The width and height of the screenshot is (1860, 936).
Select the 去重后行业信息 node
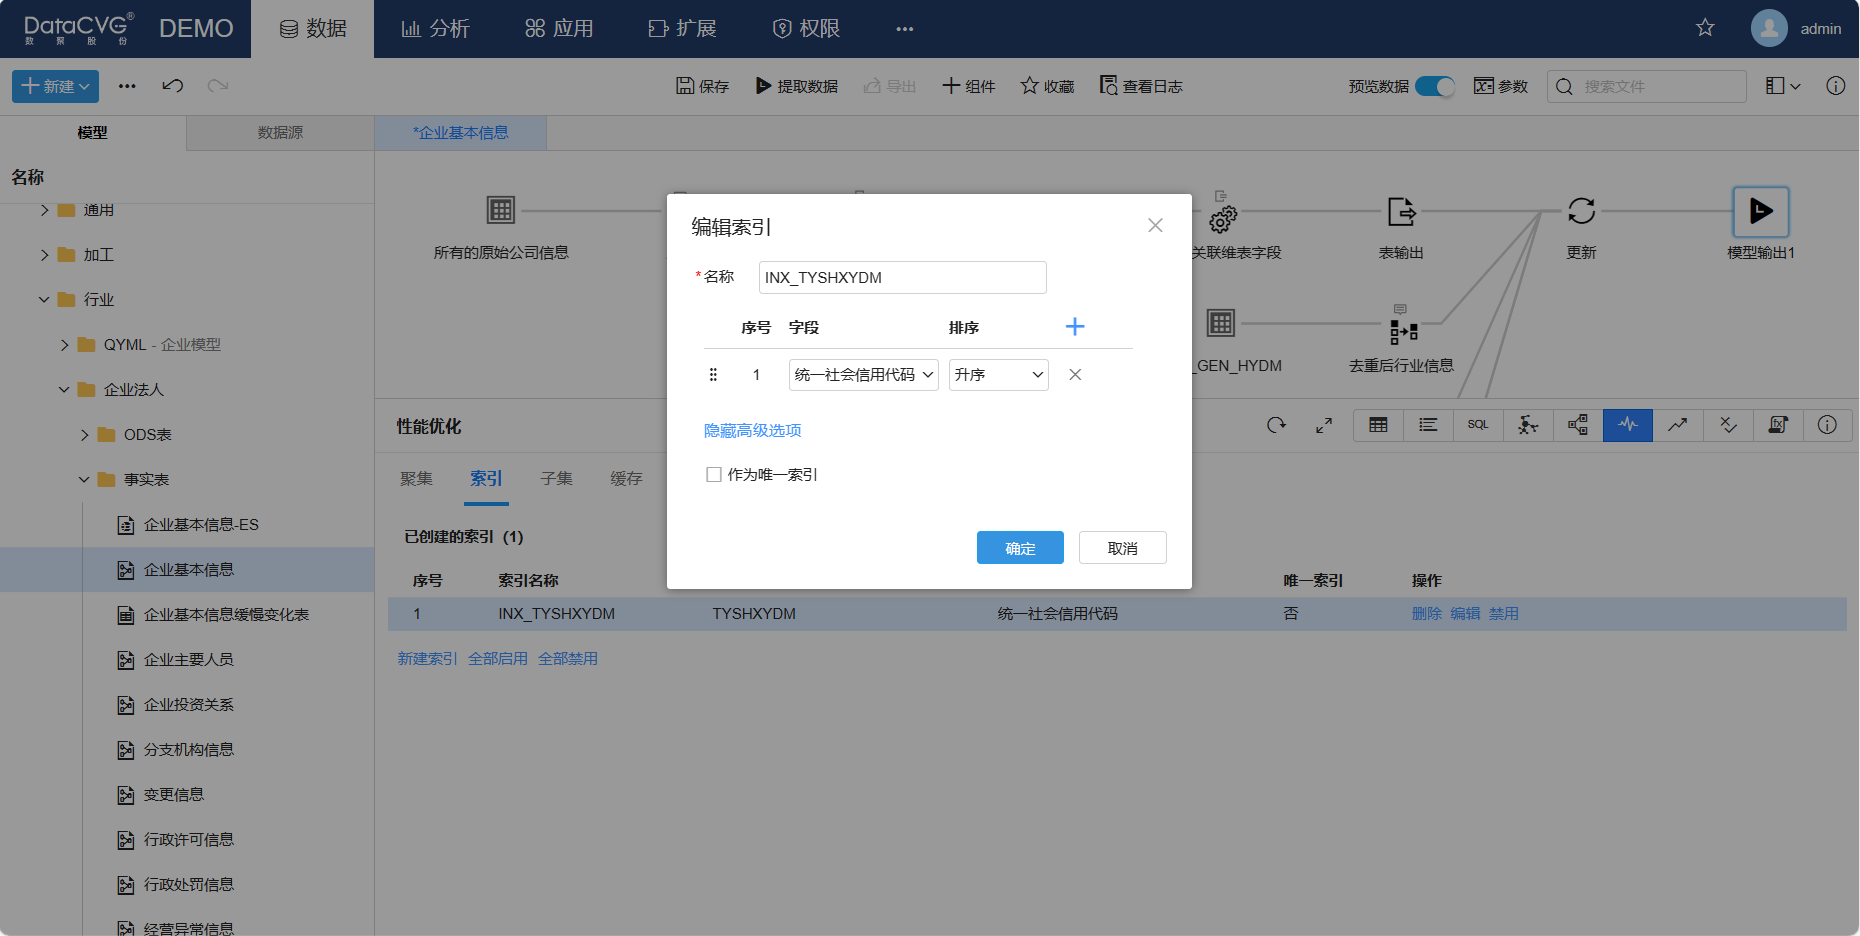tap(1403, 330)
